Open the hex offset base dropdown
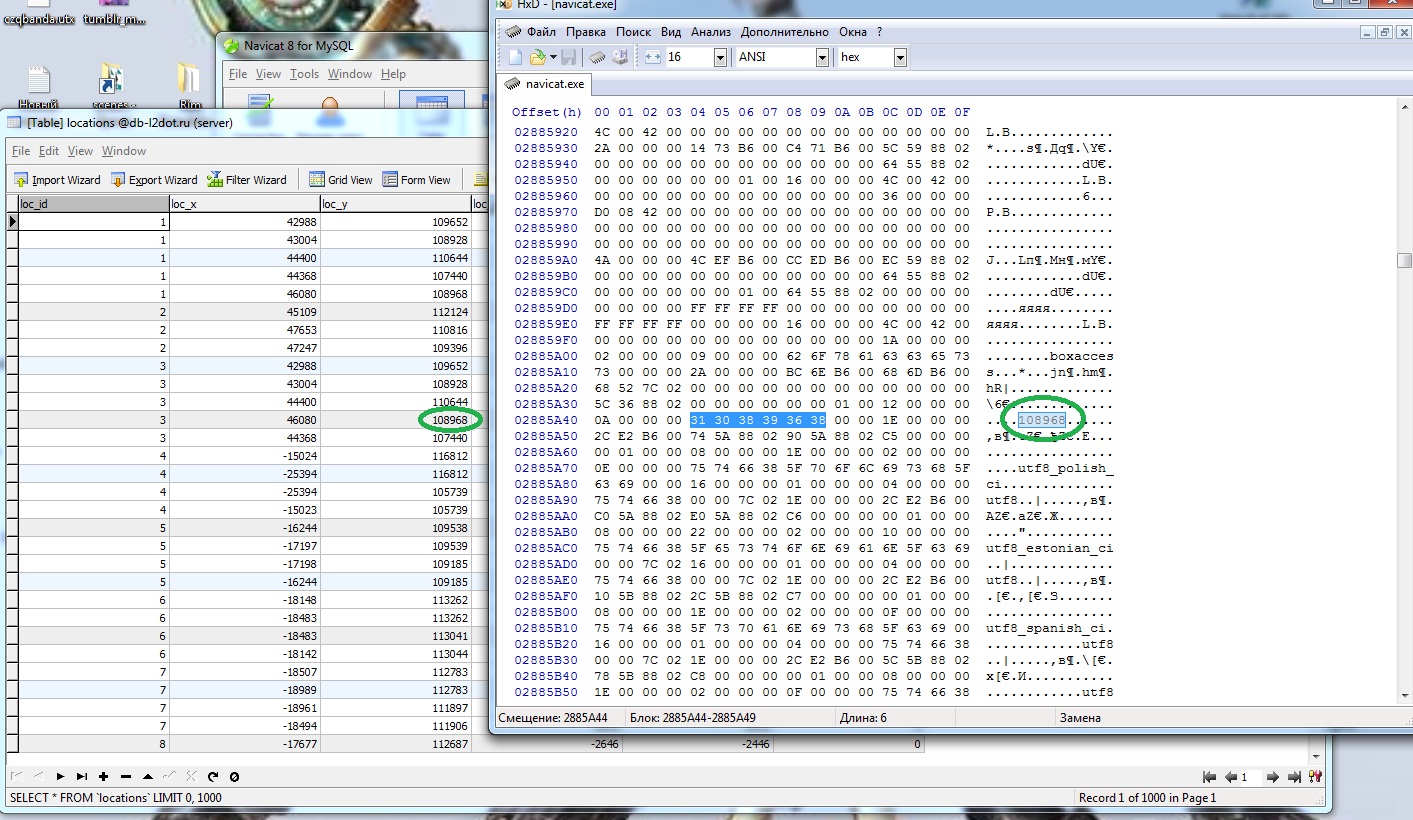This screenshot has width=1413, height=820. click(x=900, y=57)
